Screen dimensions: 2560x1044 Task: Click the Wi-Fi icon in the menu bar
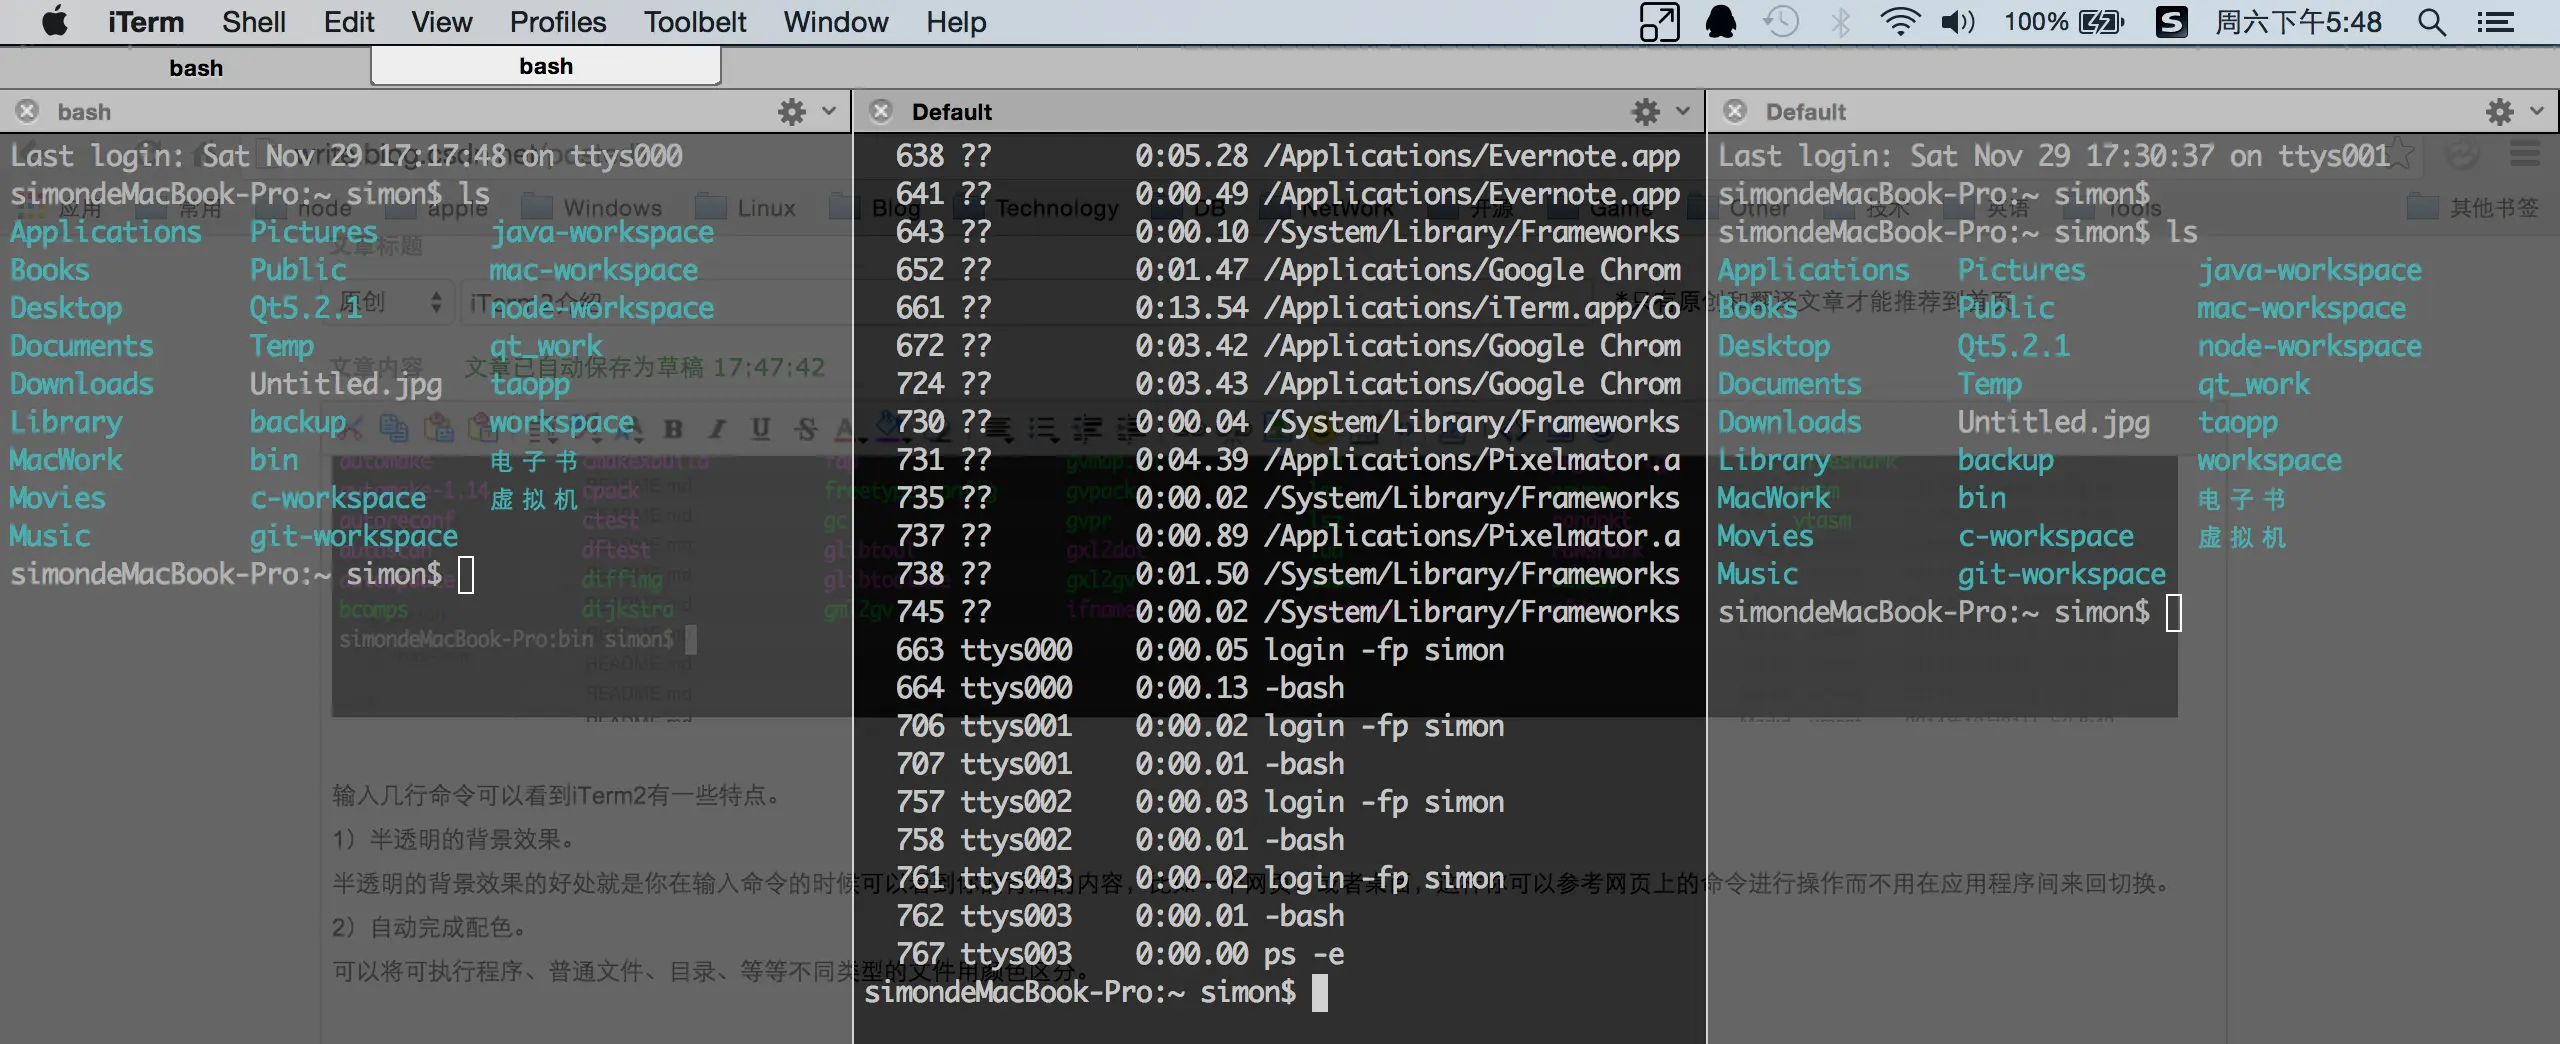pyautogui.click(x=1900, y=22)
